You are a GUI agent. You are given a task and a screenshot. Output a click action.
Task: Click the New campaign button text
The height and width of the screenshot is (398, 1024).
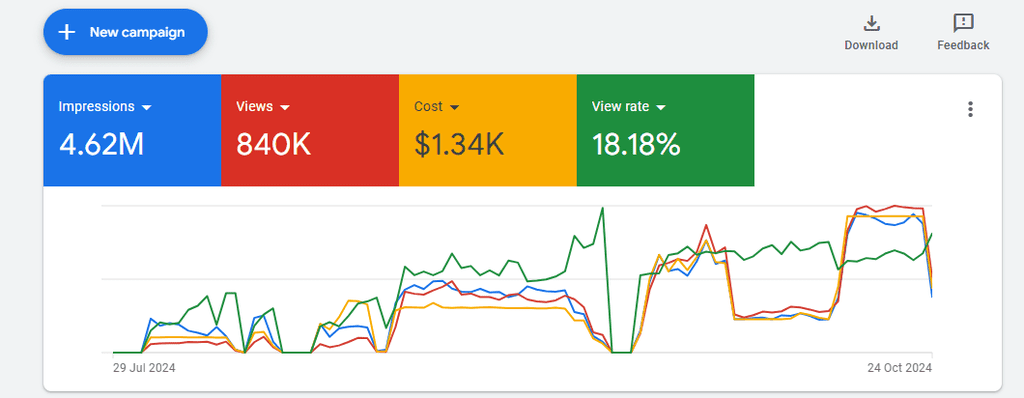click(137, 32)
